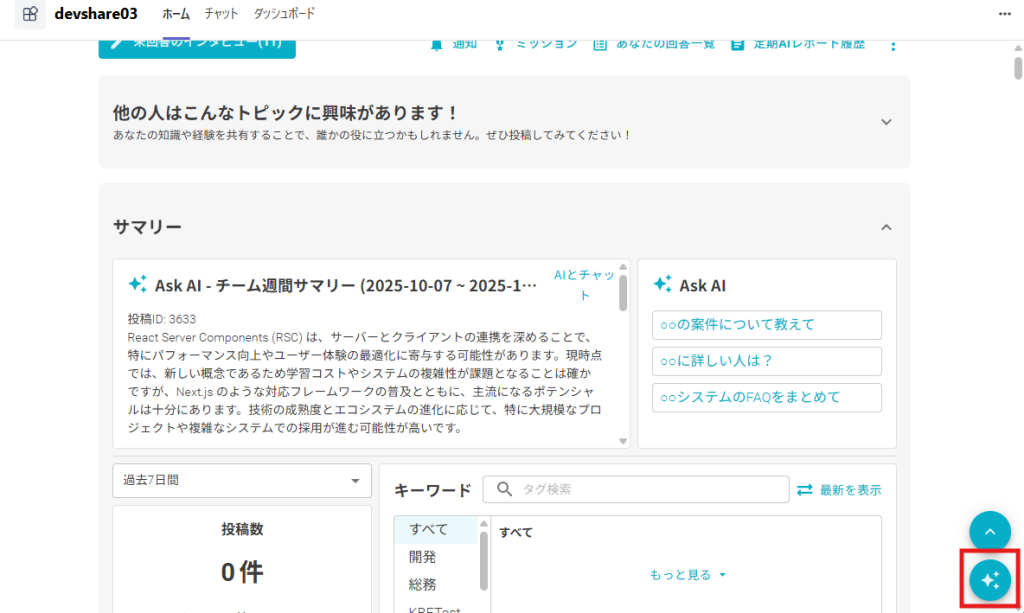This screenshot has height=613, width=1024.
Task: Open the ダッシュボード tab
Action: tap(284, 14)
